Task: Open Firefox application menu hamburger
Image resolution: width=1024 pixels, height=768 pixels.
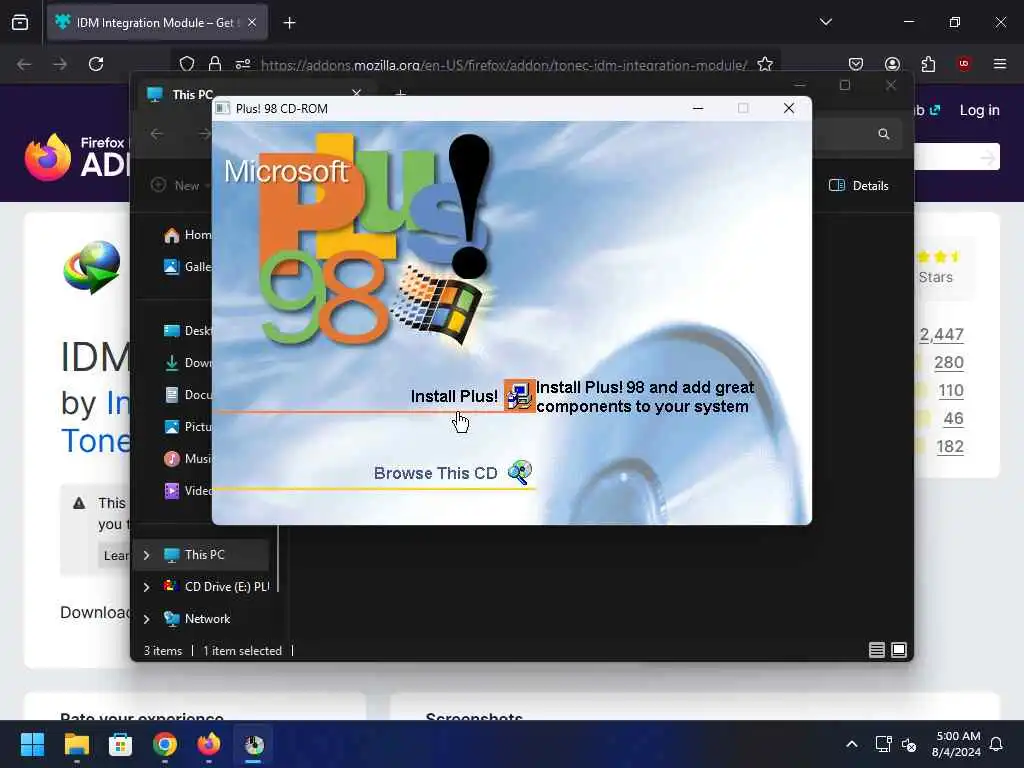Action: pos(999,64)
